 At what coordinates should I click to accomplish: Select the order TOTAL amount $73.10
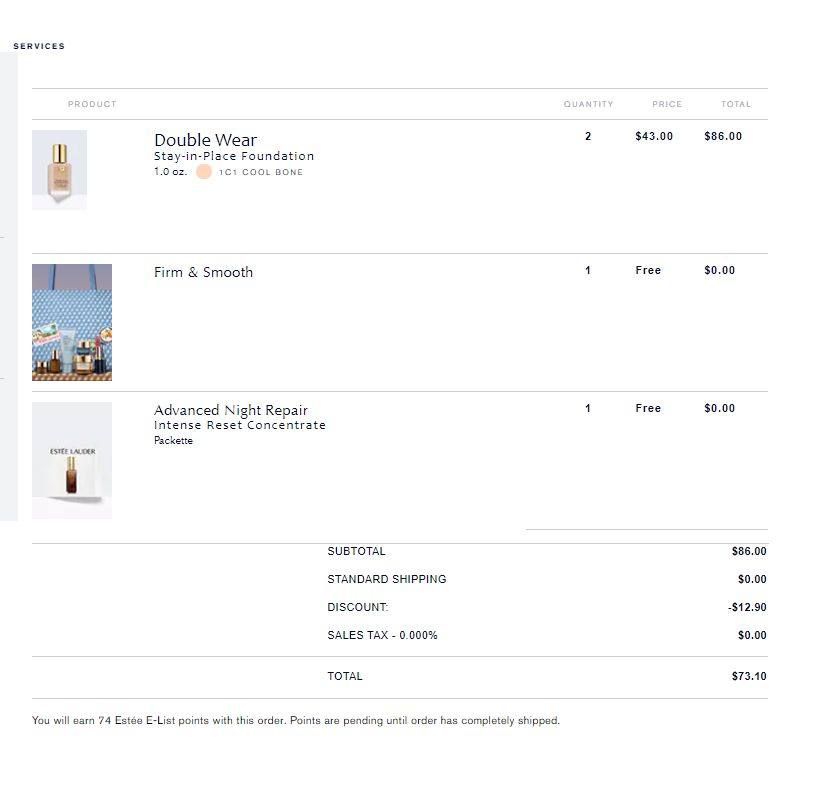(748, 676)
